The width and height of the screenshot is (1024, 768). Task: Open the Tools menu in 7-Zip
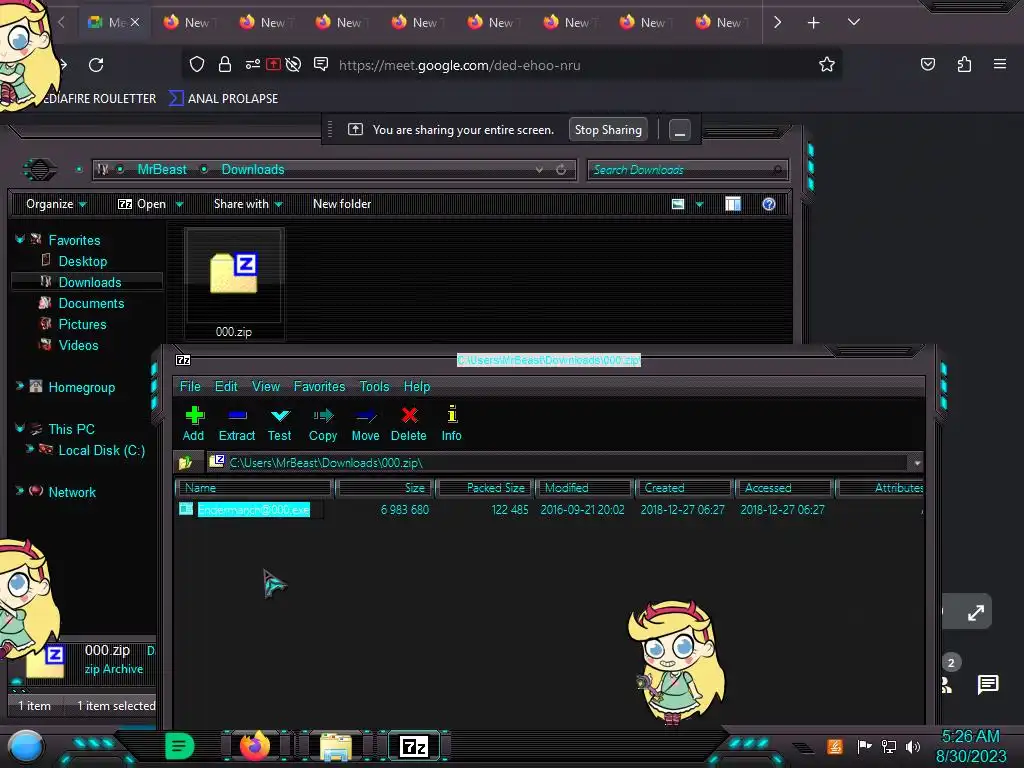pos(374,387)
